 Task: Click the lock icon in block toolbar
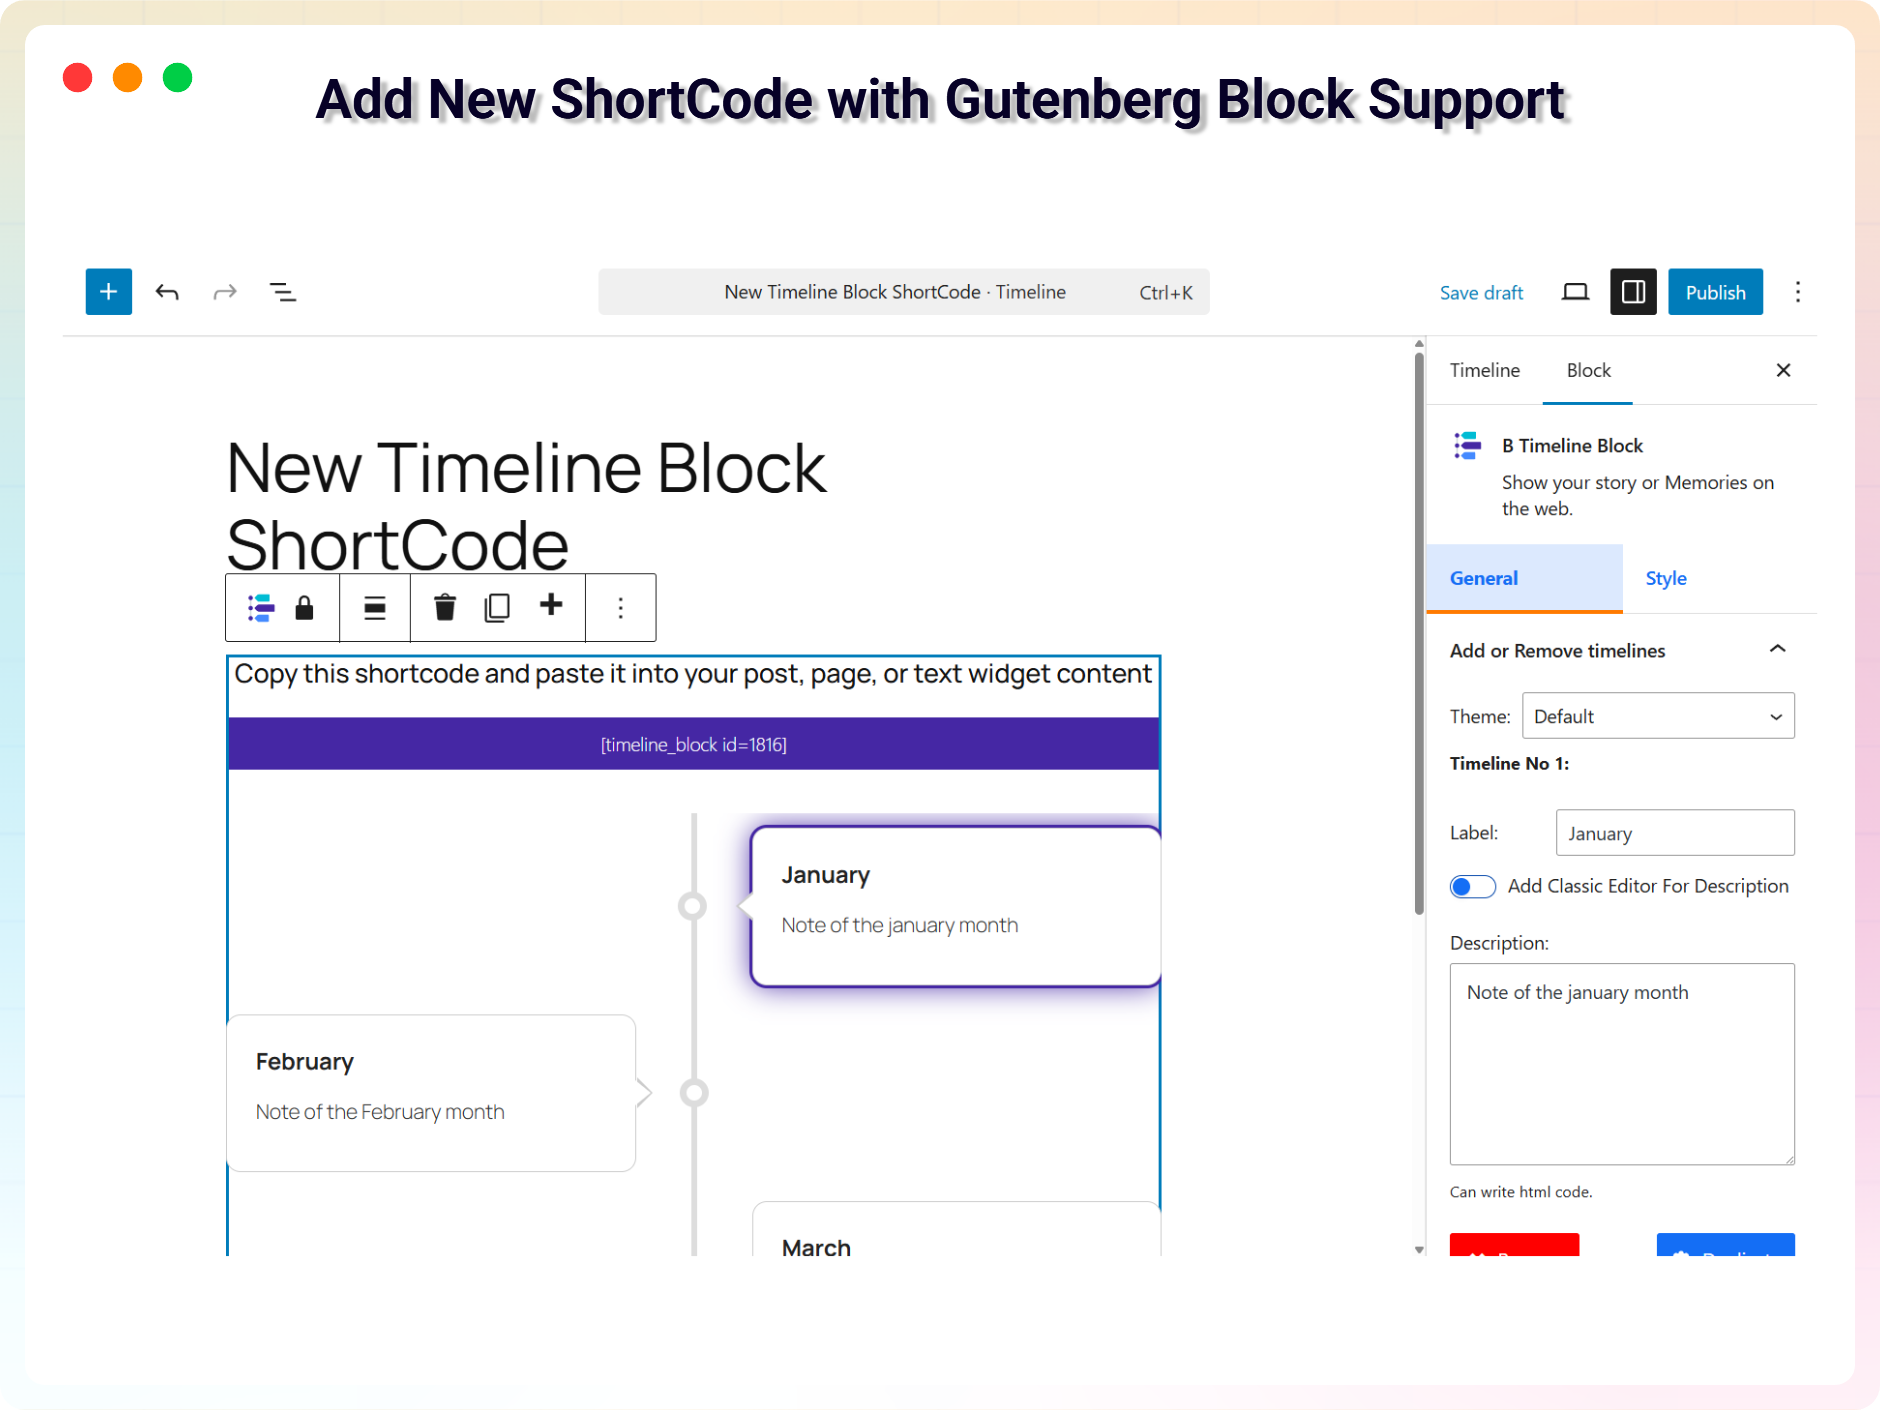pyautogui.click(x=304, y=608)
